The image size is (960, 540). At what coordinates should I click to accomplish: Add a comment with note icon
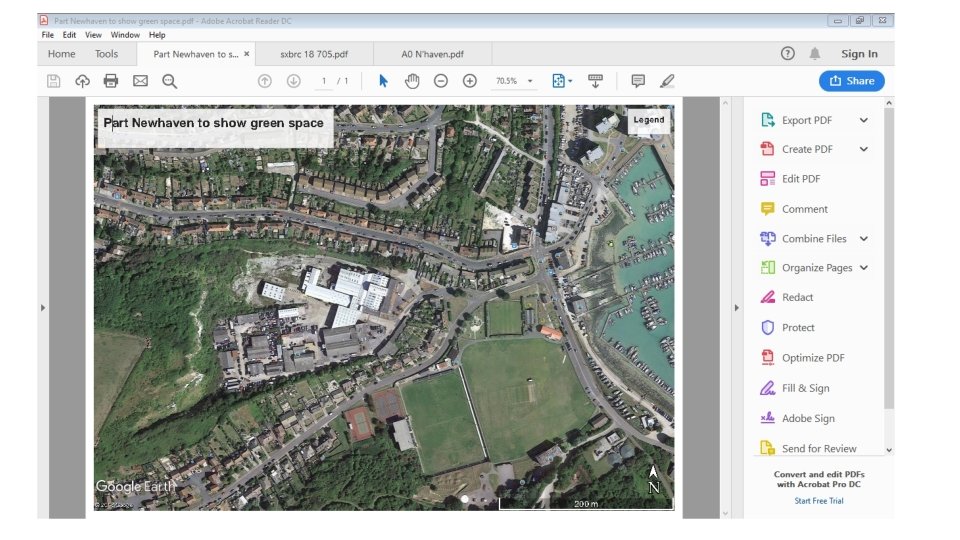(x=638, y=81)
